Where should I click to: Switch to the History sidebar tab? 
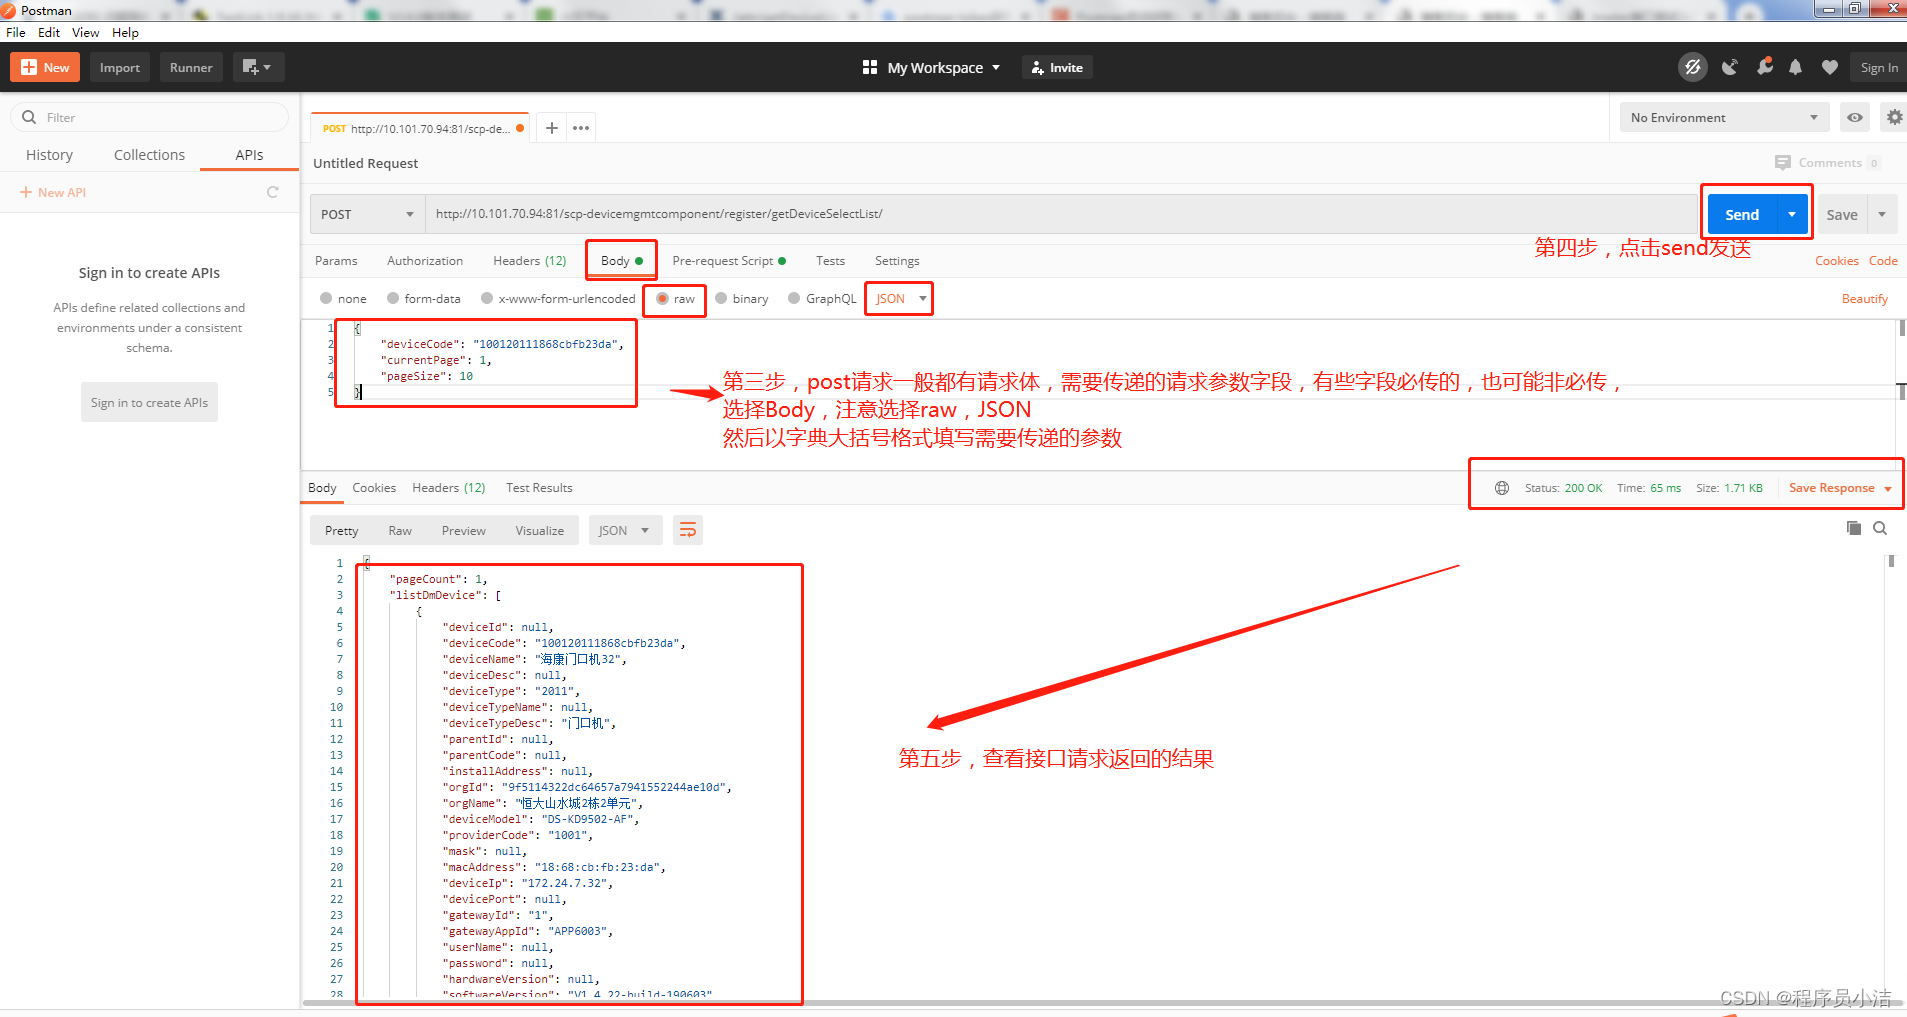(x=49, y=155)
